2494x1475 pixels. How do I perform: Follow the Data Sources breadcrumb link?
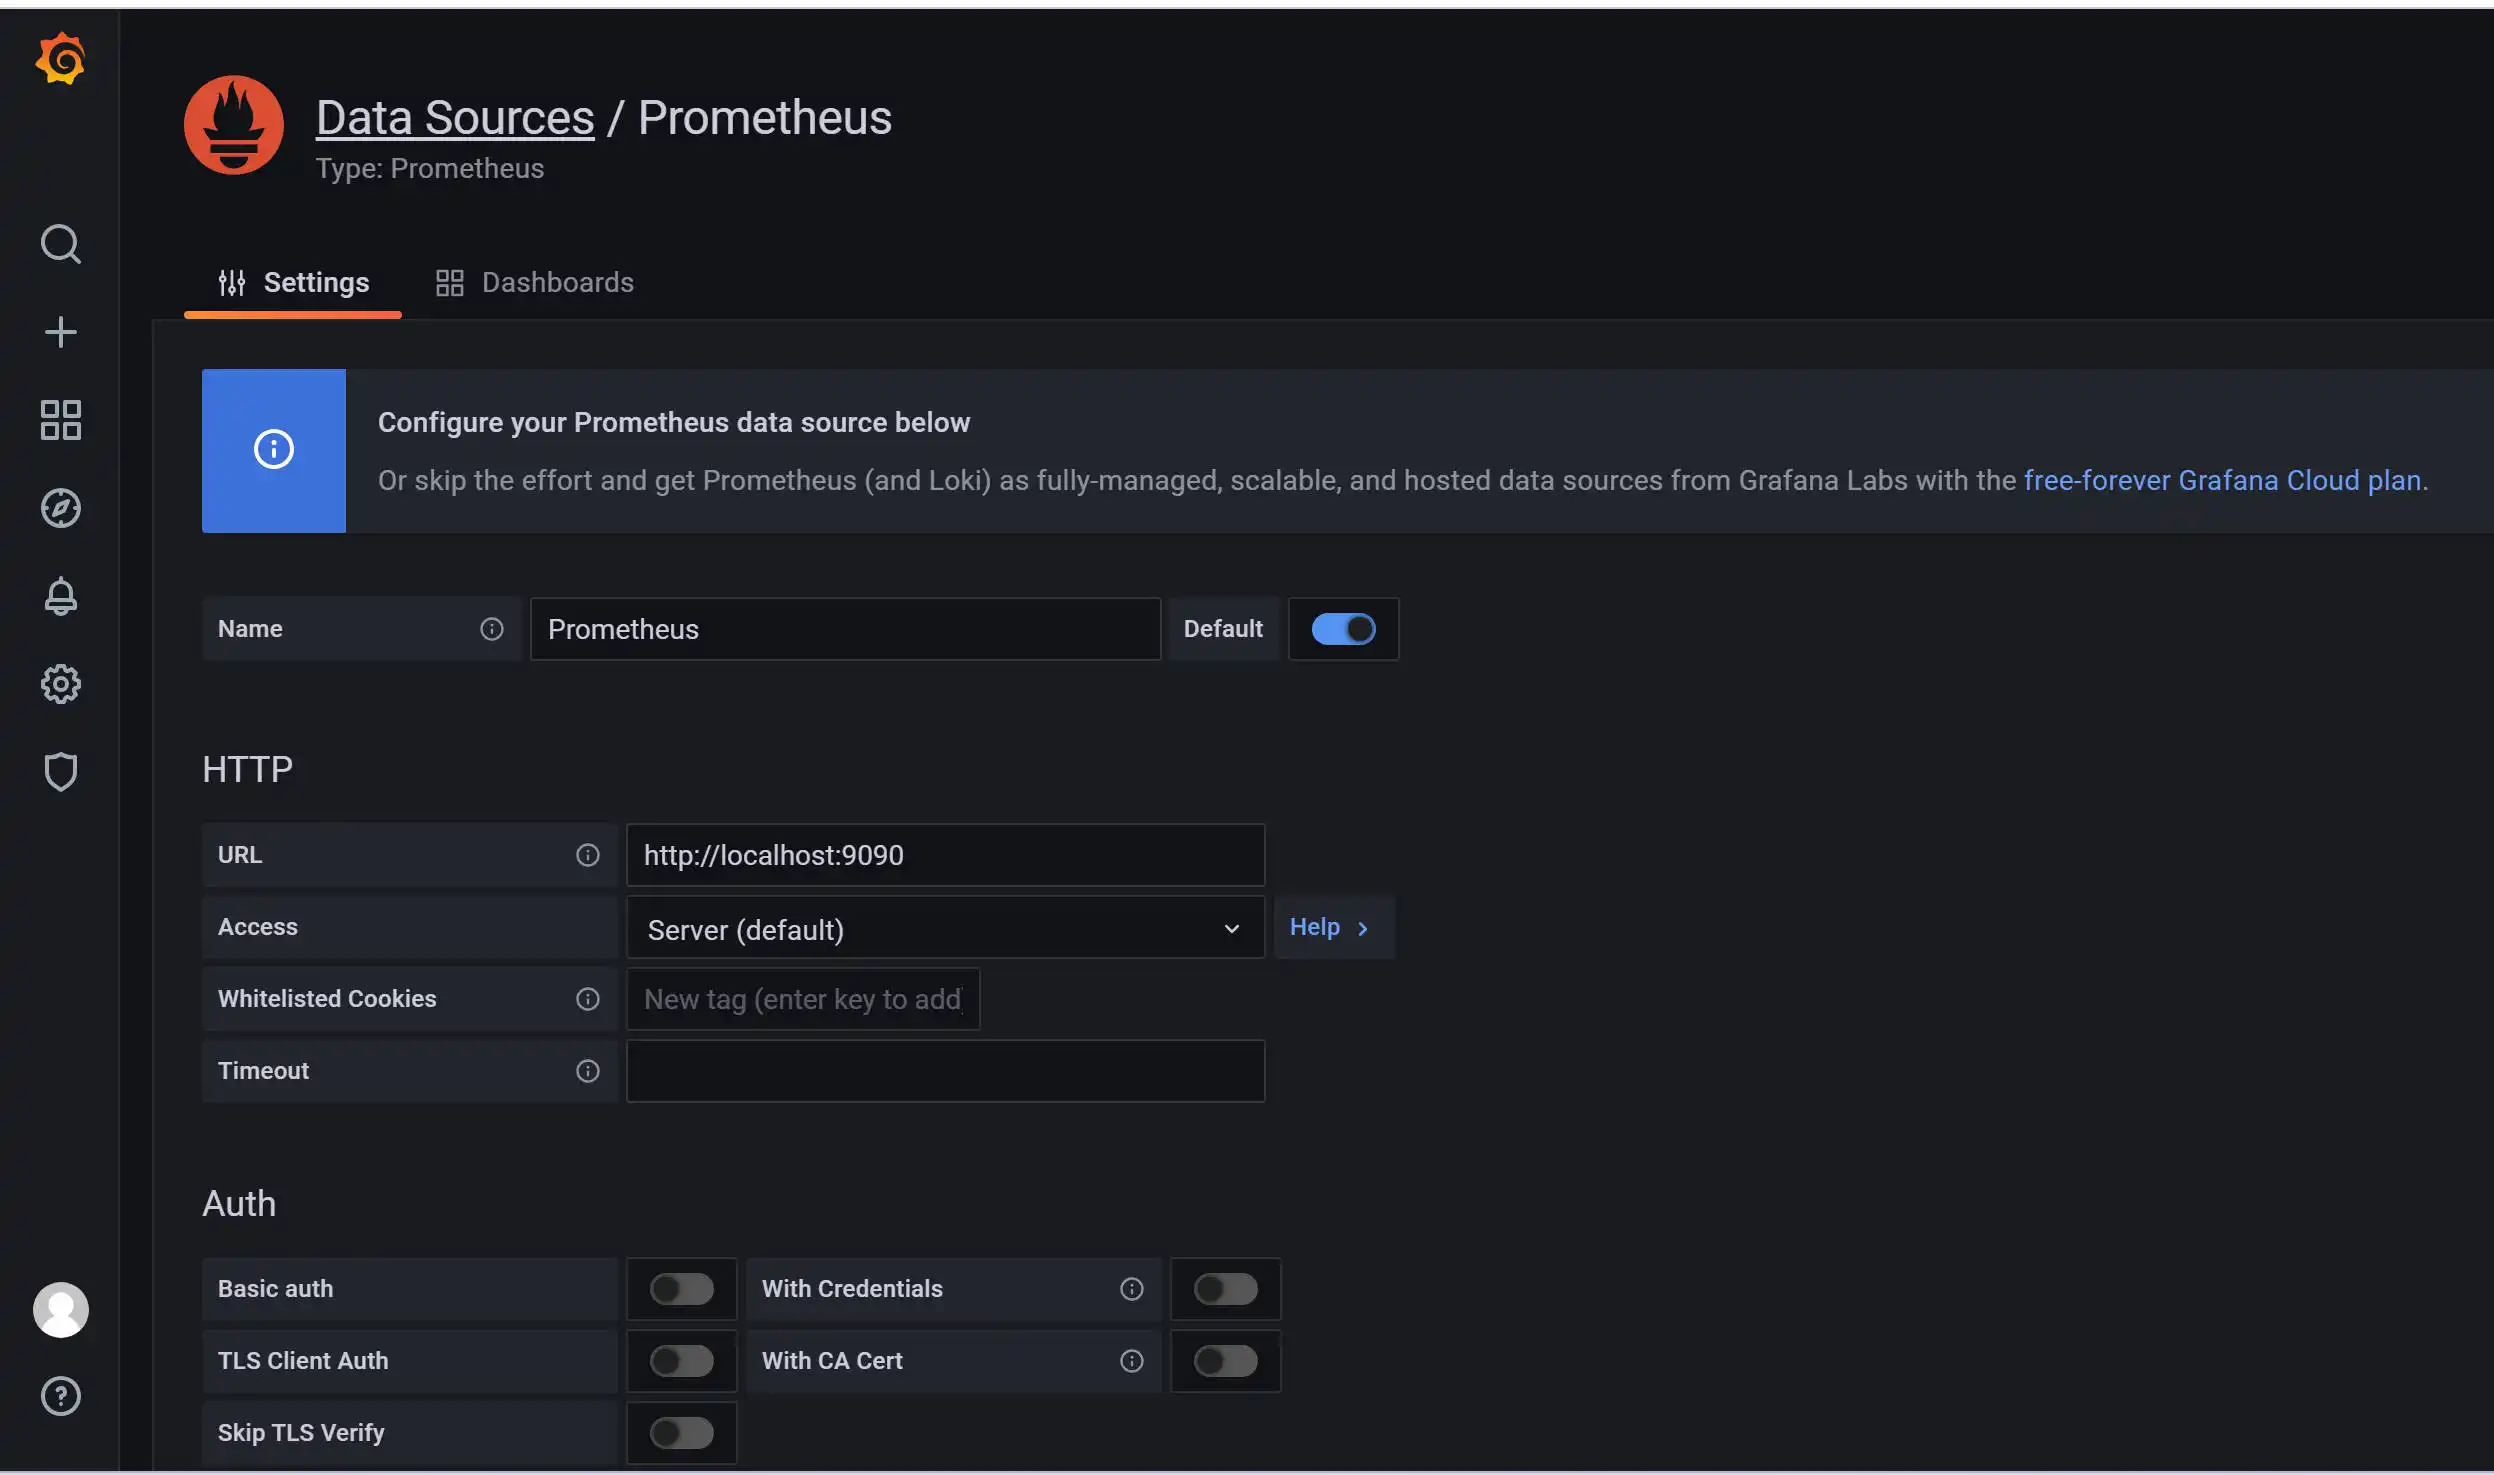coord(455,118)
